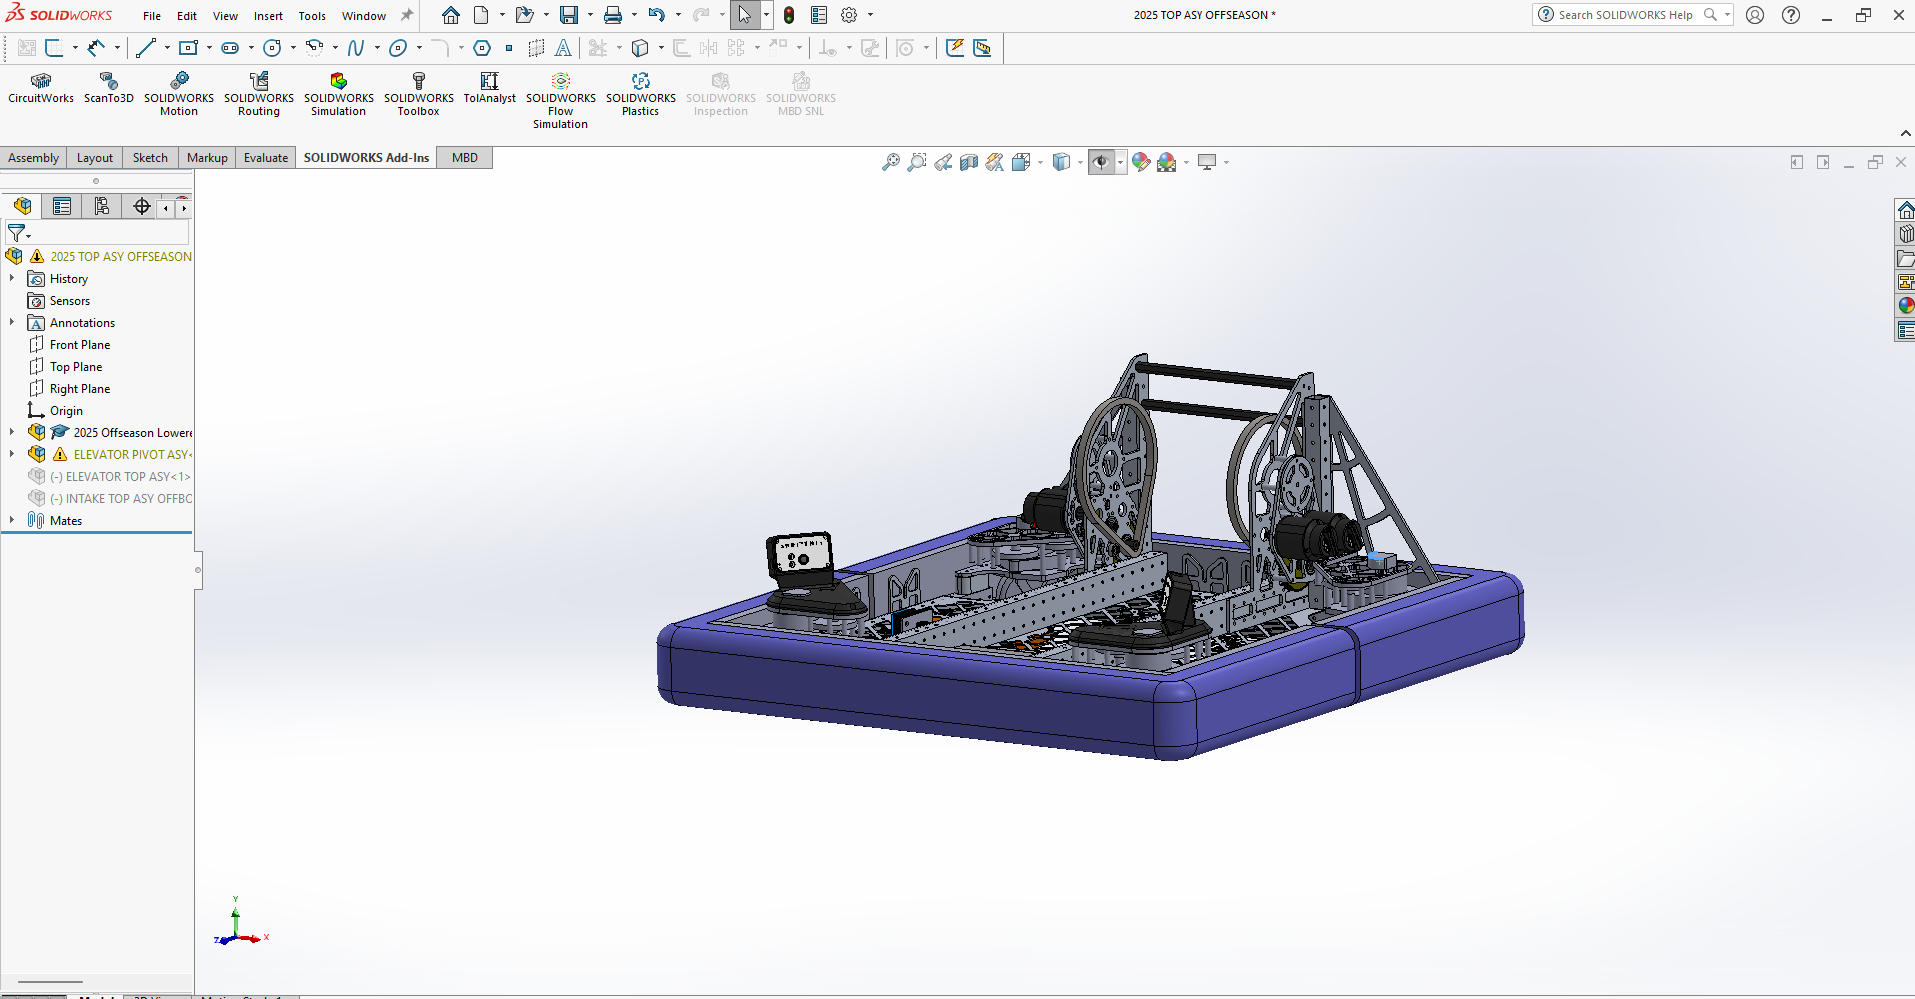The width and height of the screenshot is (1915, 999).
Task: Open the Options gear icon
Action: 849,15
